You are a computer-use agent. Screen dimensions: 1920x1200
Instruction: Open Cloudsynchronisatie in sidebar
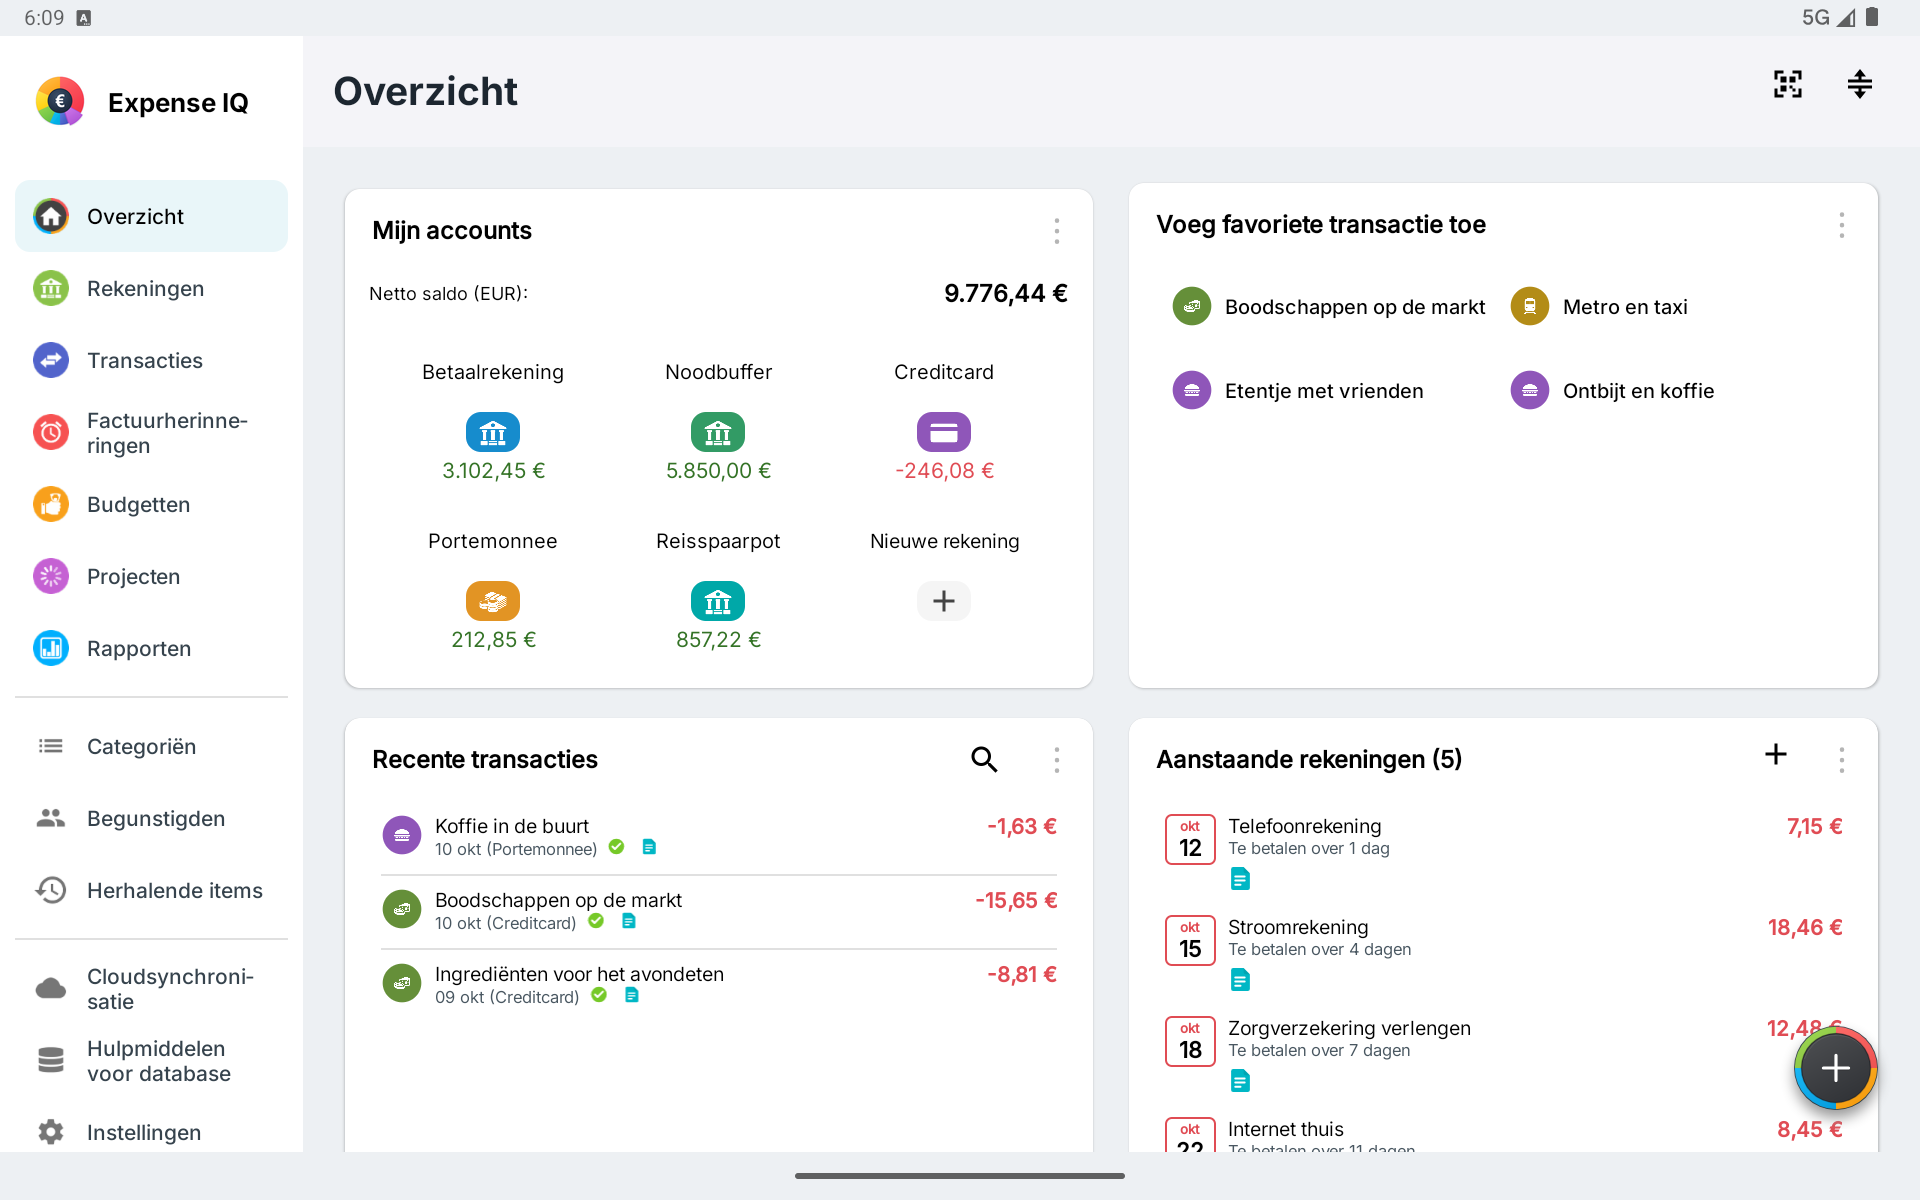151,989
